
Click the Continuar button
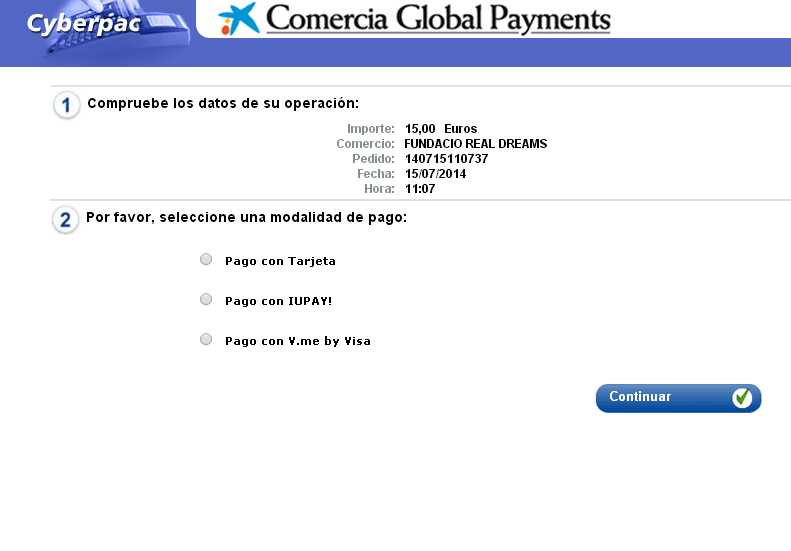679,398
